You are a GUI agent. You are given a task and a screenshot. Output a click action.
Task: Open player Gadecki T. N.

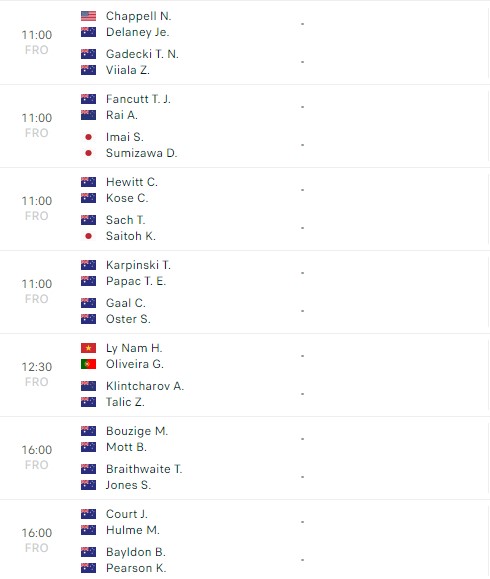pyautogui.click(x=142, y=54)
